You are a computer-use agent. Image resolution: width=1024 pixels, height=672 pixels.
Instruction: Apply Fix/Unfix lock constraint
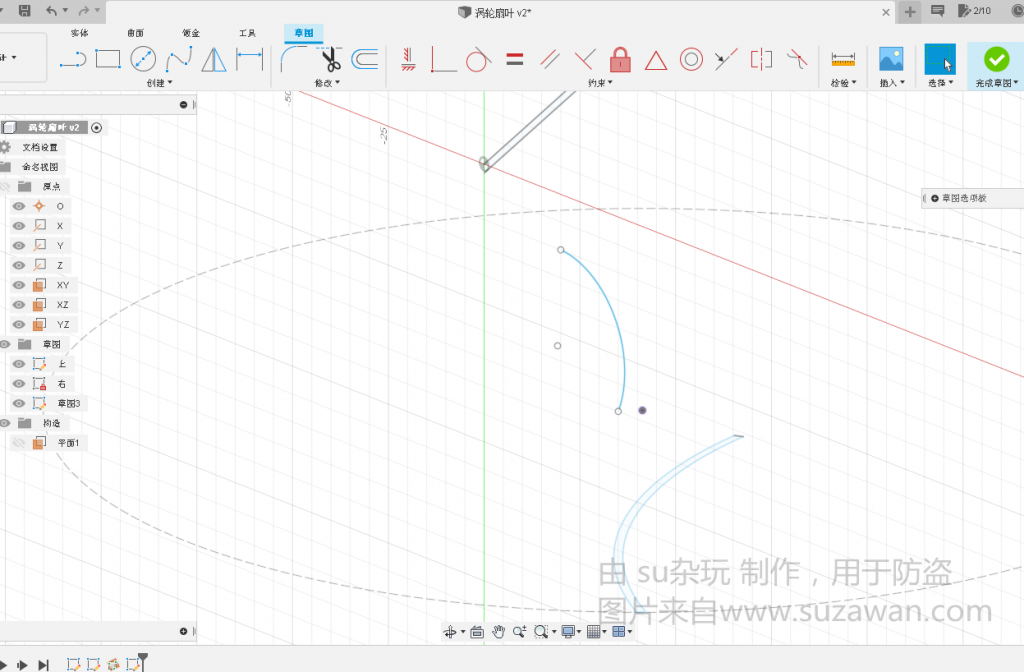click(620, 59)
